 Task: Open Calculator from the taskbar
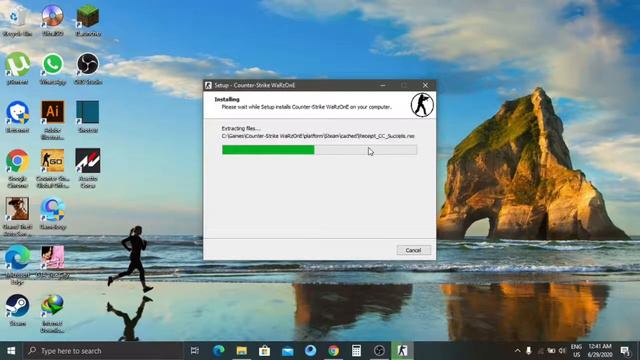tap(356, 351)
